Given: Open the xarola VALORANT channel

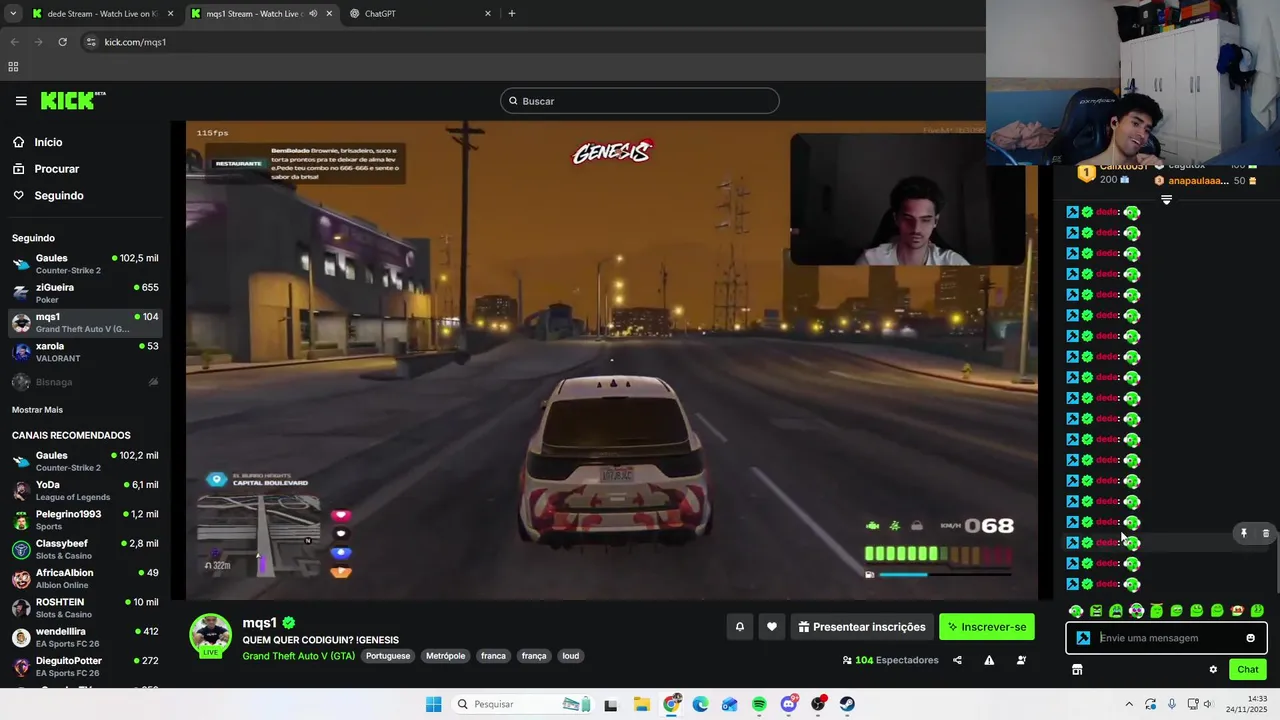Looking at the screenshot, I should [85, 352].
